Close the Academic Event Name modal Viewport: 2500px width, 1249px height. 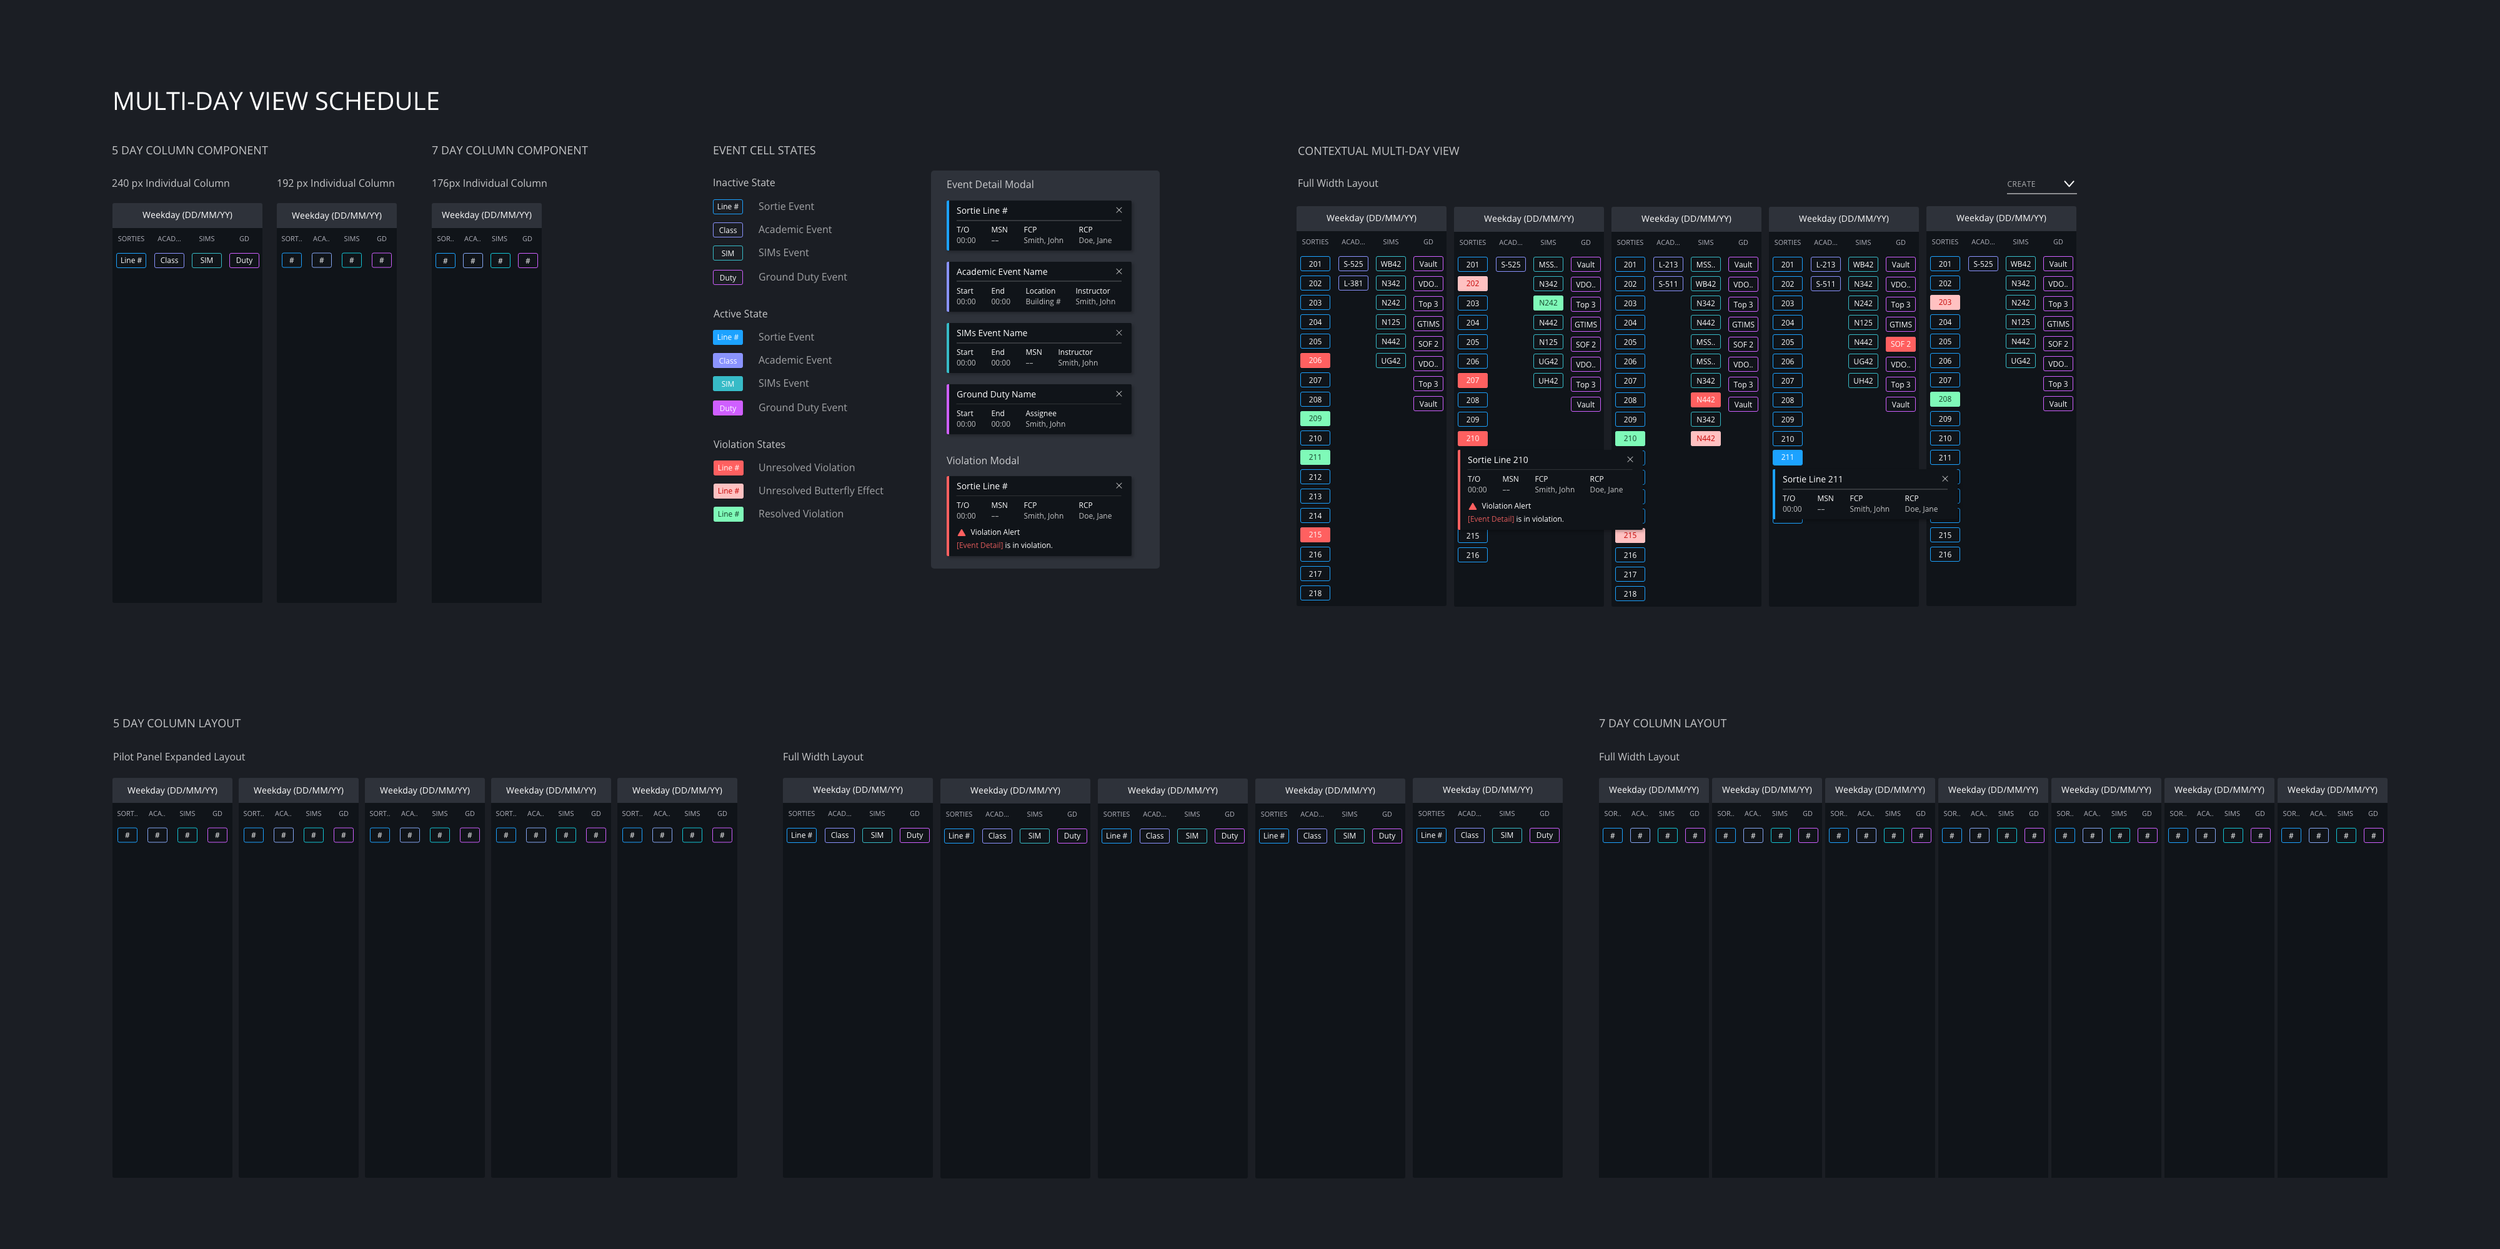[x=1119, y=272]
